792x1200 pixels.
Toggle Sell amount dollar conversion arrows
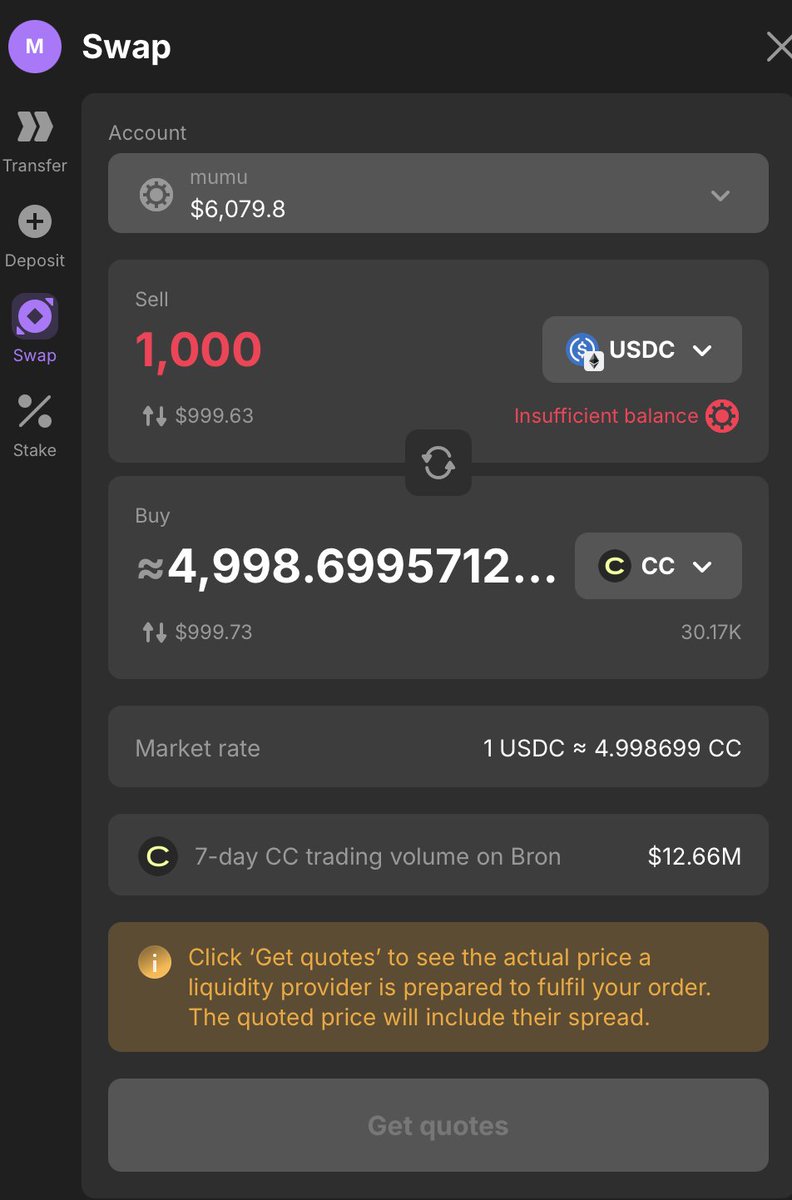pos(154,416)
